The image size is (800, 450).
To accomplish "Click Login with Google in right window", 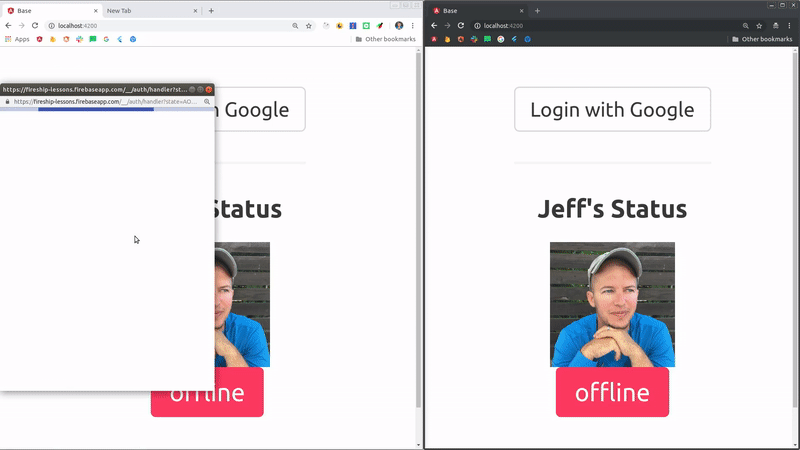I will click(612, 110).
